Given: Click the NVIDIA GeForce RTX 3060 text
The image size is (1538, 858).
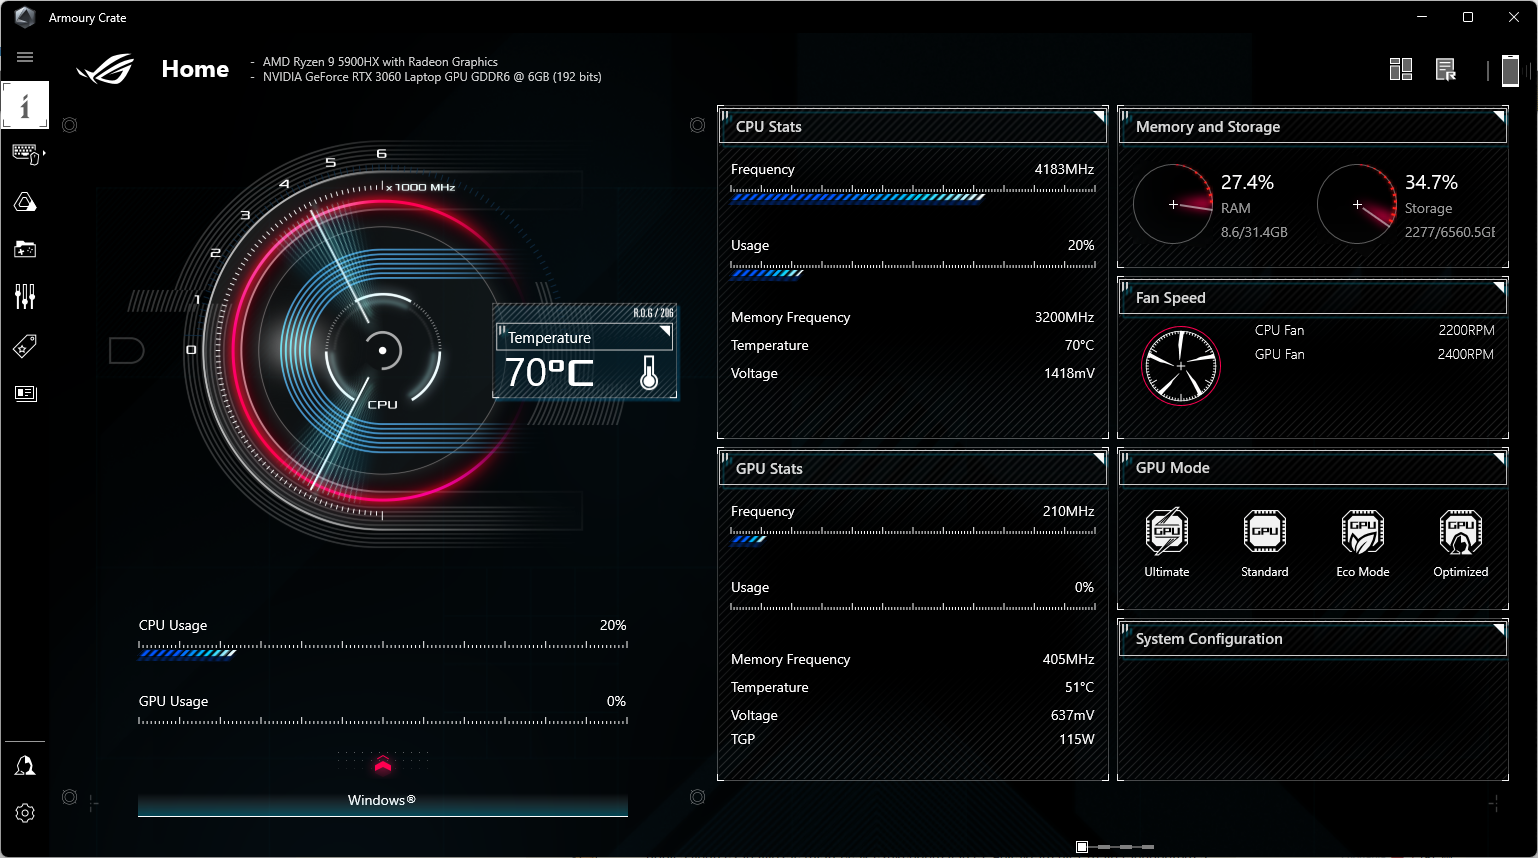Looking at the screenshot, I should (x=432, y=77).
